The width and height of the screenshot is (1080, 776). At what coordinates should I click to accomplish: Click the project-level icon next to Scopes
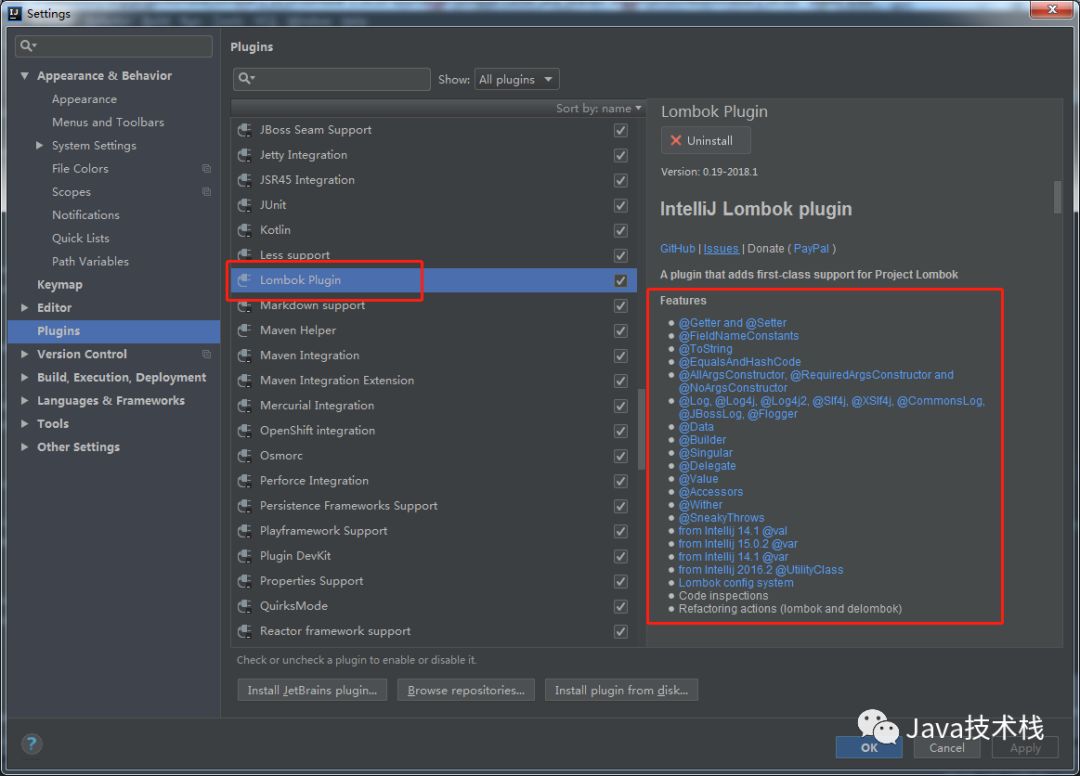click(x=206, y=191)
